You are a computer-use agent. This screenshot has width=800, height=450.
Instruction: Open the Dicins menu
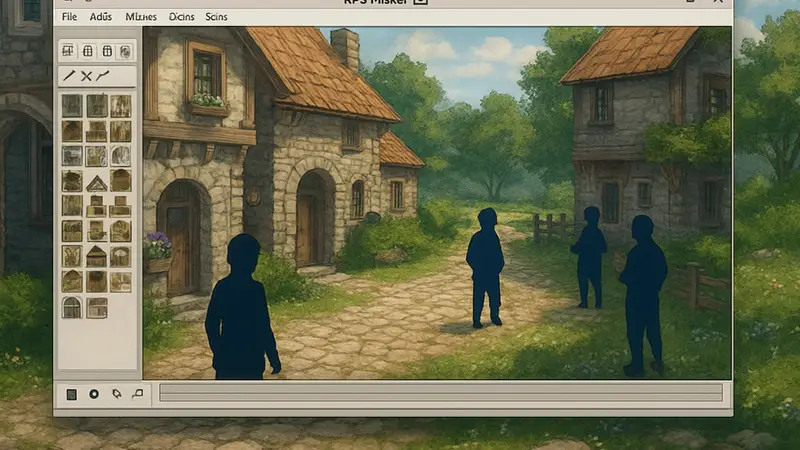182,17
